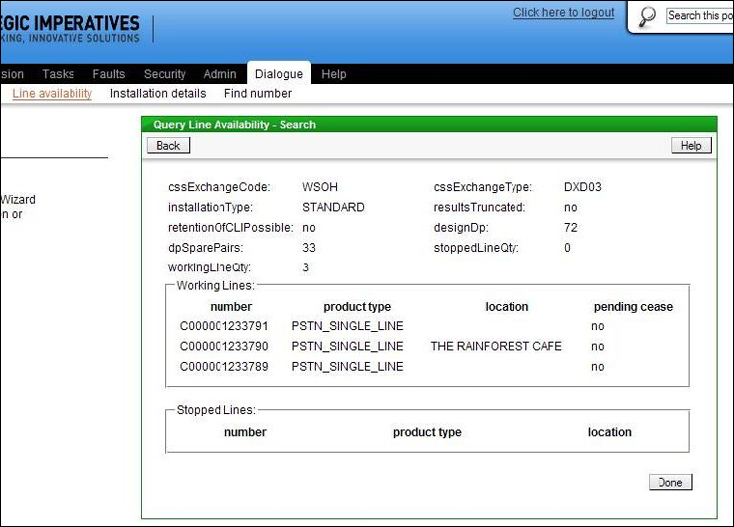
Task: Select working line C00001233791
Action: click(224, 326)
